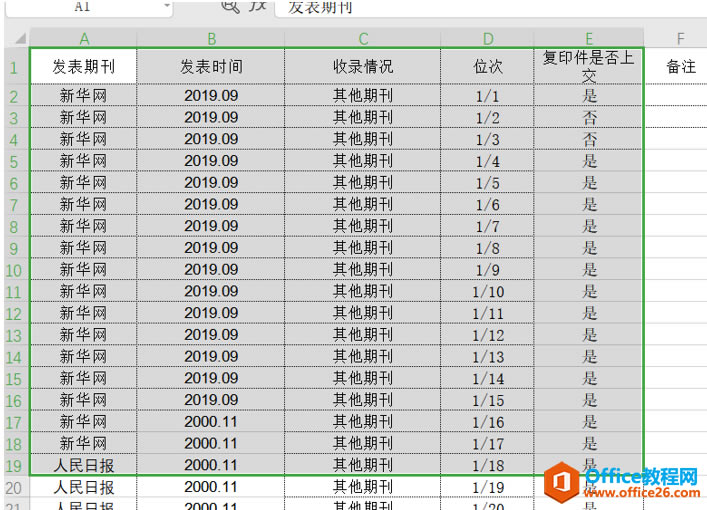Select column B header
This screenshot has width=707, height=510.
(x=211, y=39)
